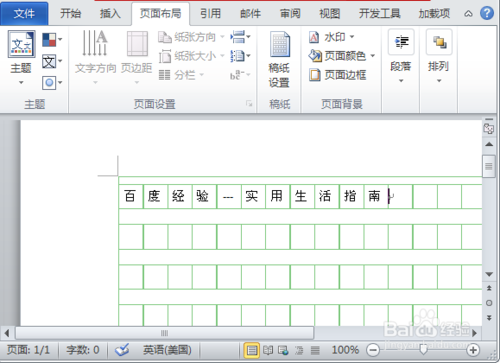
Task: Open the 排列 arrange icon
Action: click(439, 42)
